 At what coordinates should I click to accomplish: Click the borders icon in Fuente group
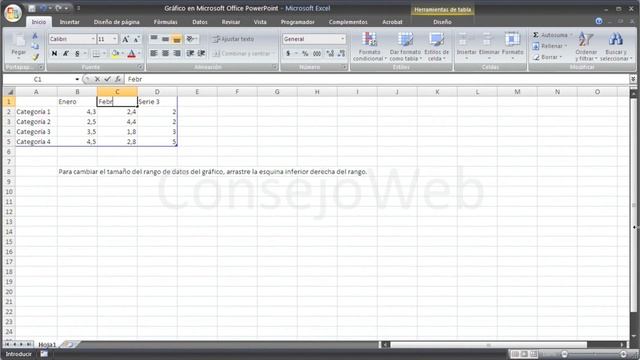96,53
